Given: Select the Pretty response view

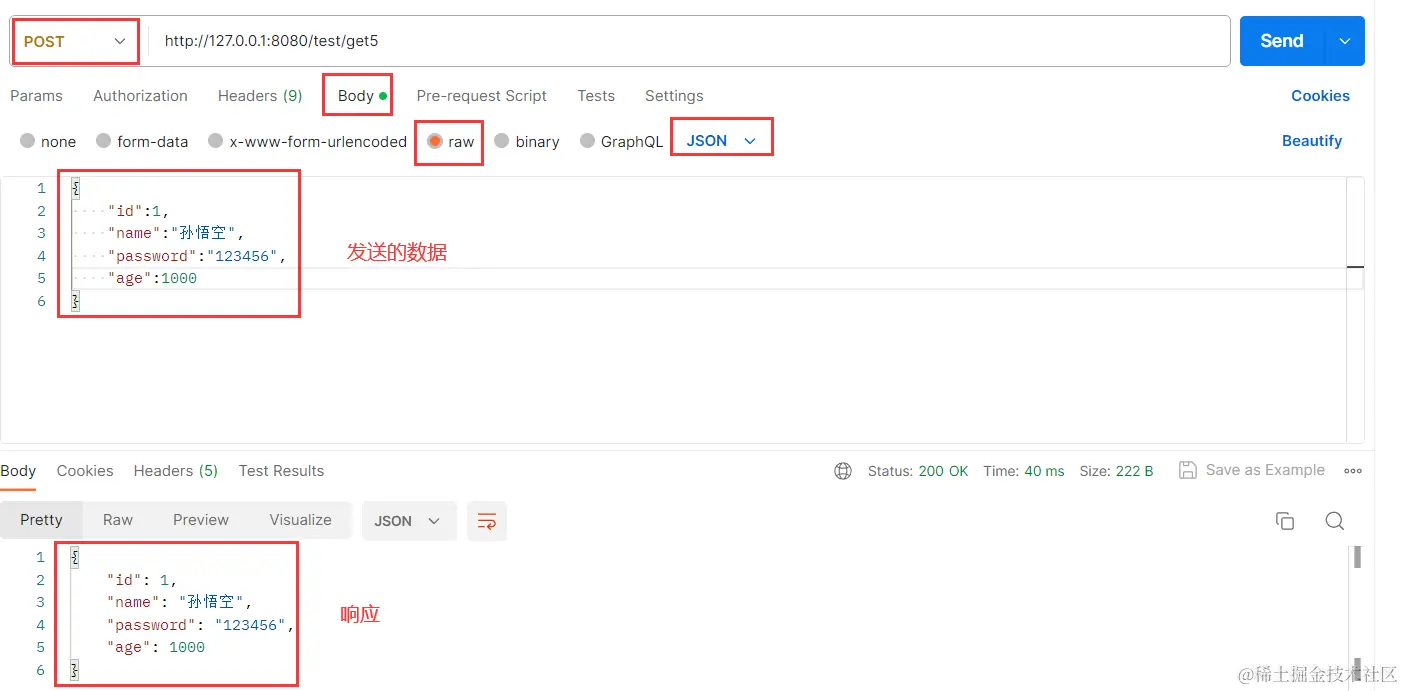Looking at the screenshot, I should point(41,520).
